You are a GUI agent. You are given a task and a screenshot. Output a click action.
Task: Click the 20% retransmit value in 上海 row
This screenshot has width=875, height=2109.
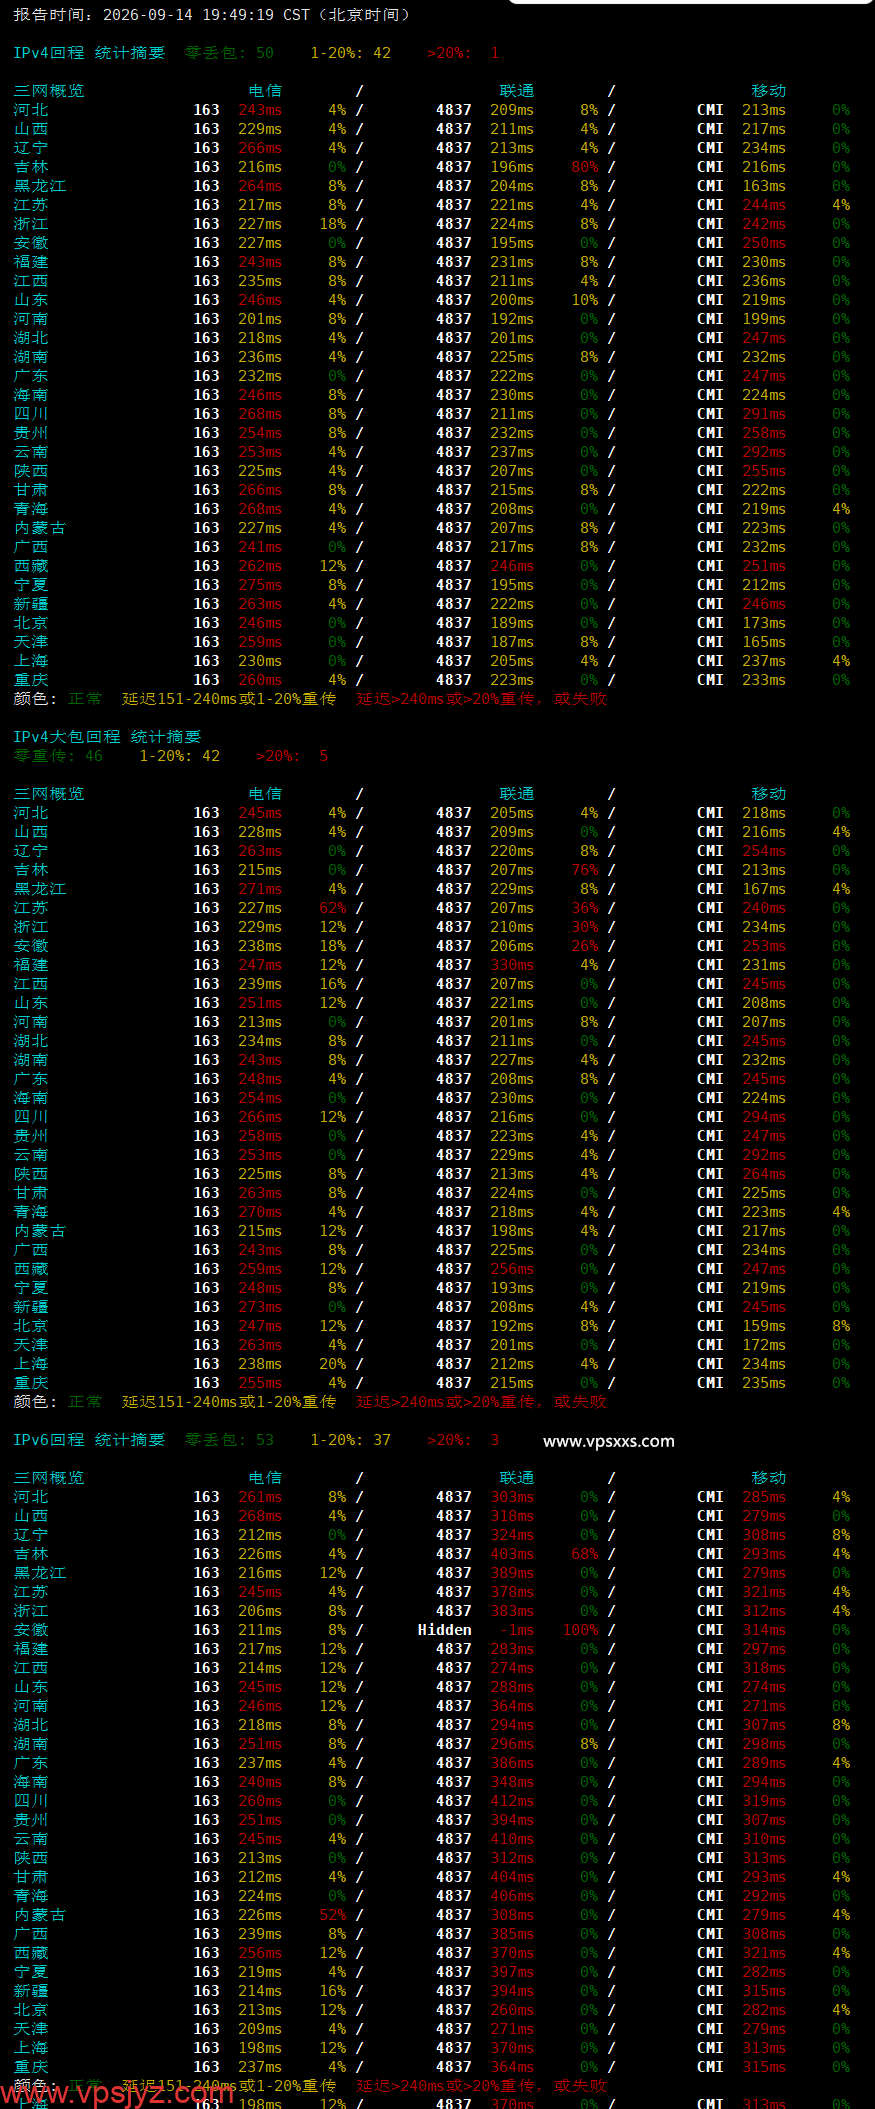333,1364
